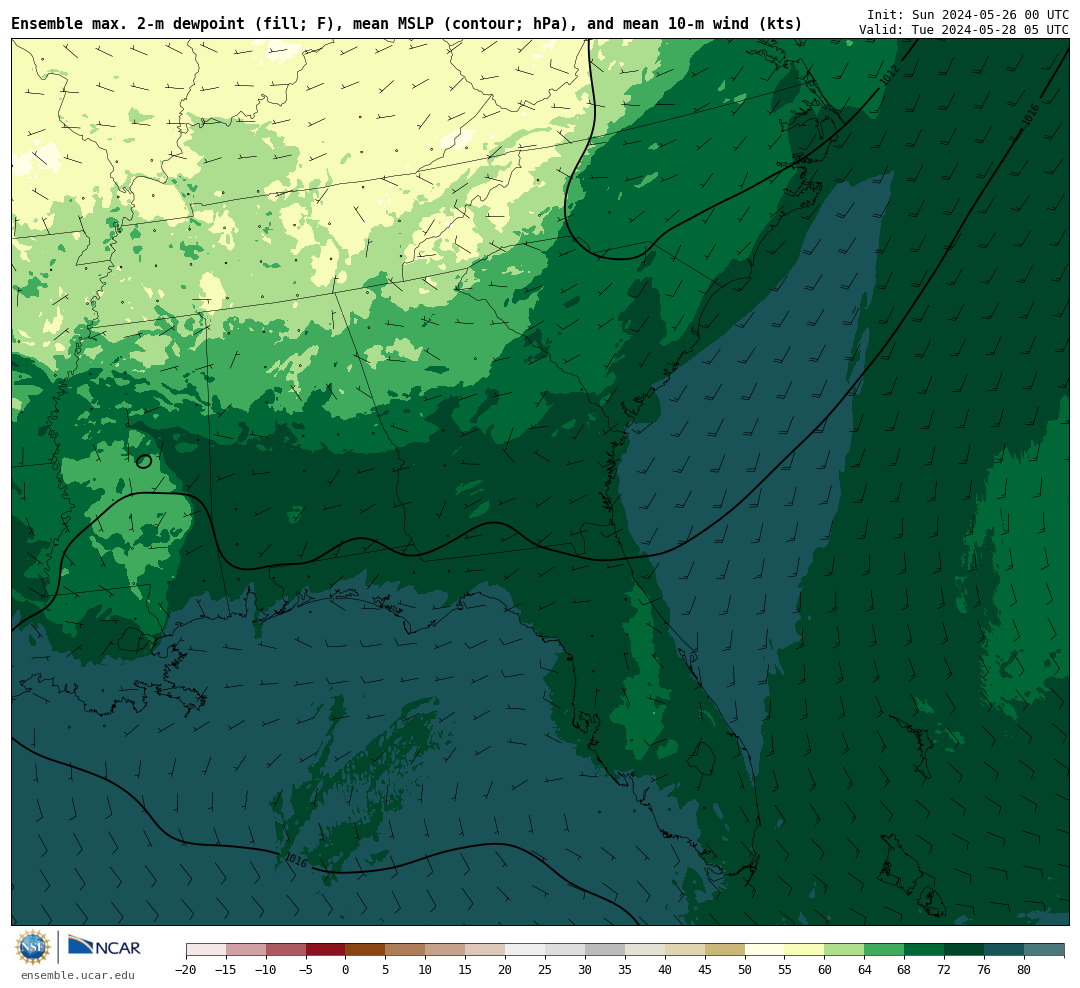Click the 1012 isobar contour label
Viewport: 1080px width, 988px height.
(x=889, y=75)
